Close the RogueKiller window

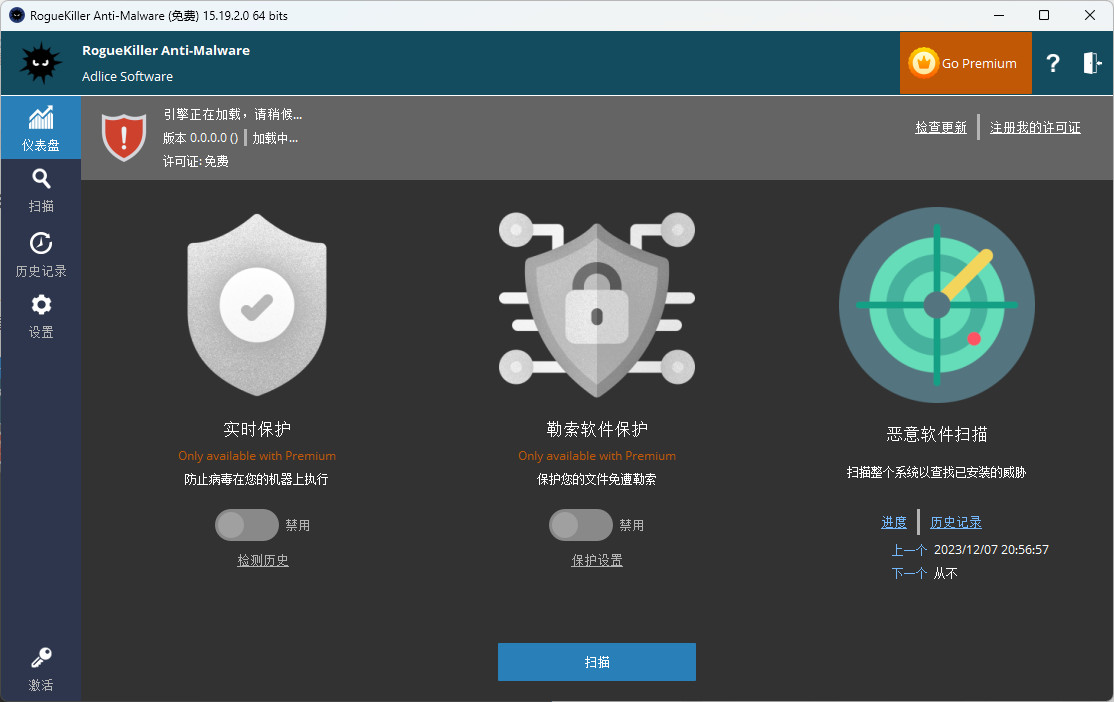pyautogui.click(x=1090, y=15)
